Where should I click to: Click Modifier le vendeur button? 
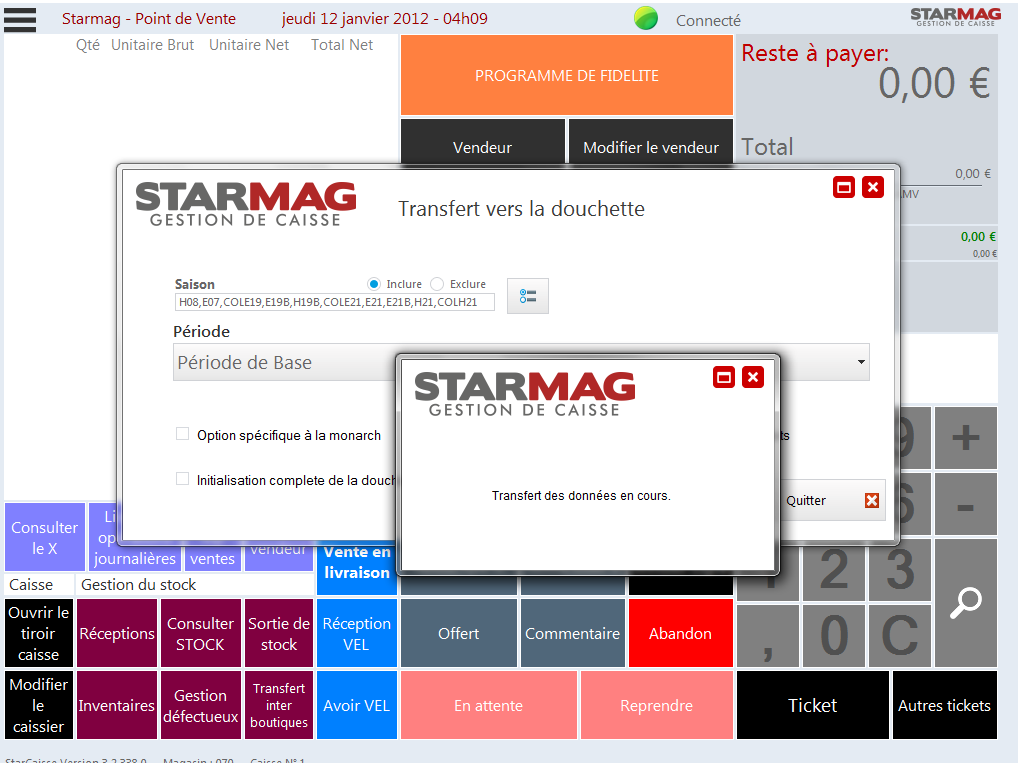click(x=651, y=144)
